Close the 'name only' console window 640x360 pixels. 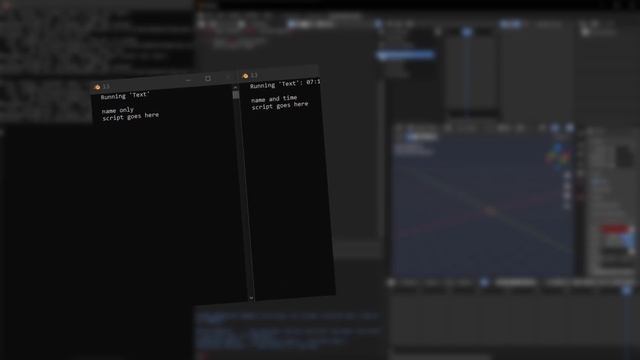point(228,77)
